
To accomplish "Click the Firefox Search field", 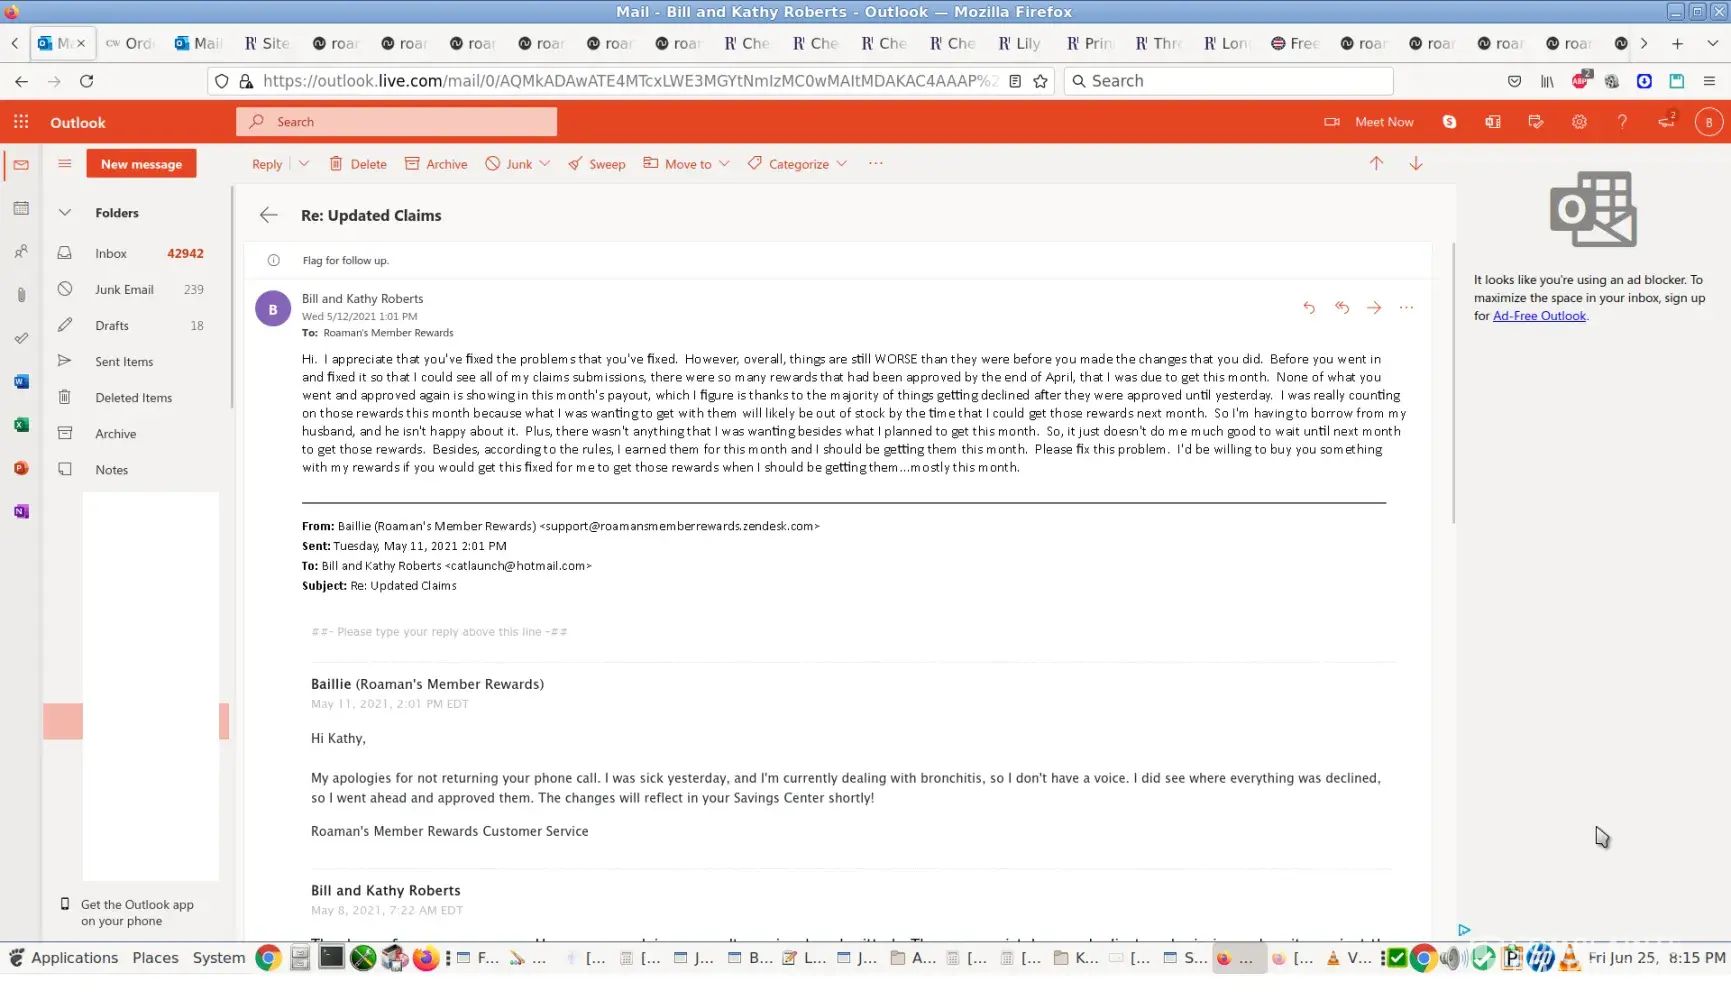I will (x=1229, y=81).
